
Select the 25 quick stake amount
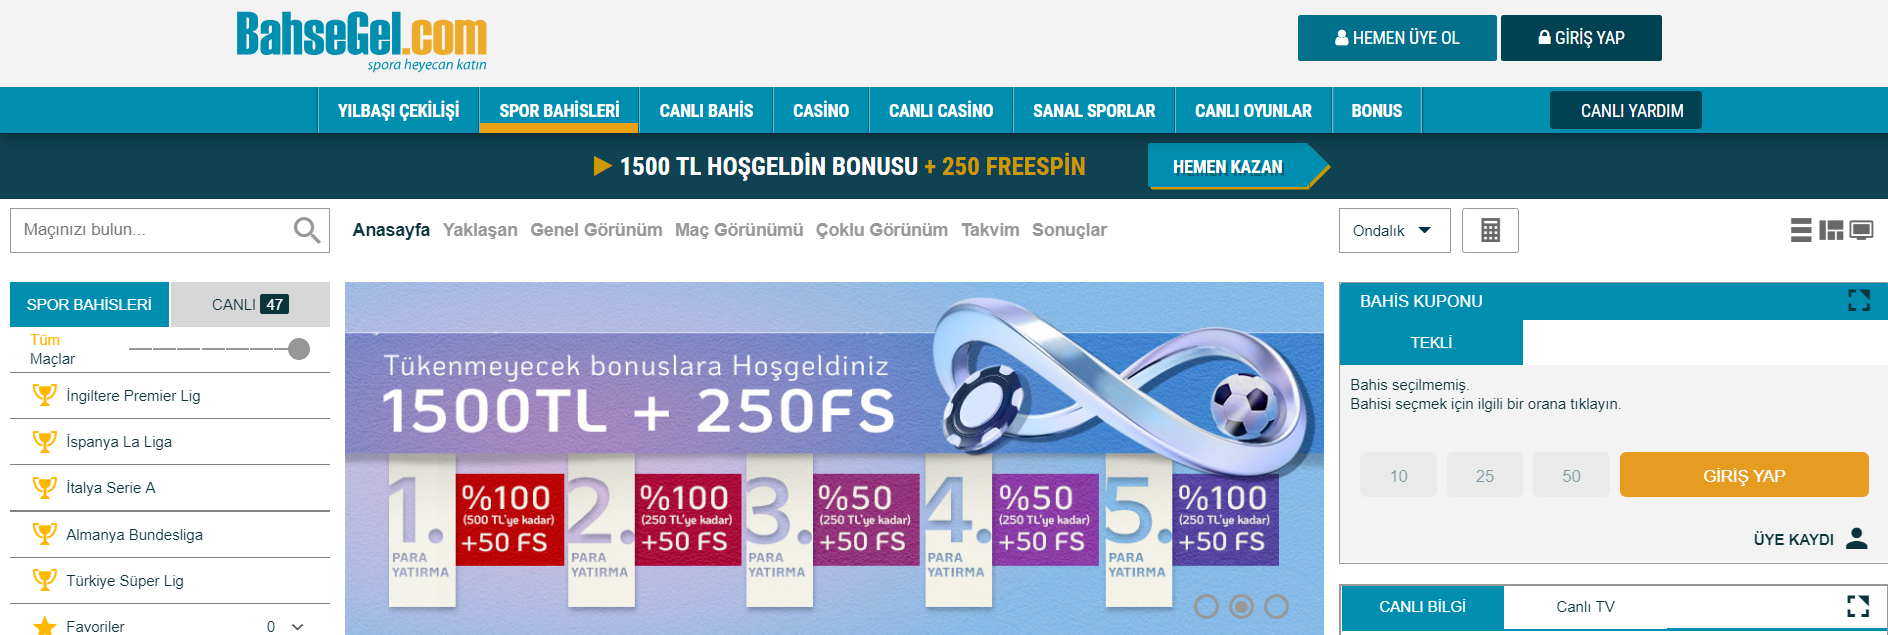1485,475
